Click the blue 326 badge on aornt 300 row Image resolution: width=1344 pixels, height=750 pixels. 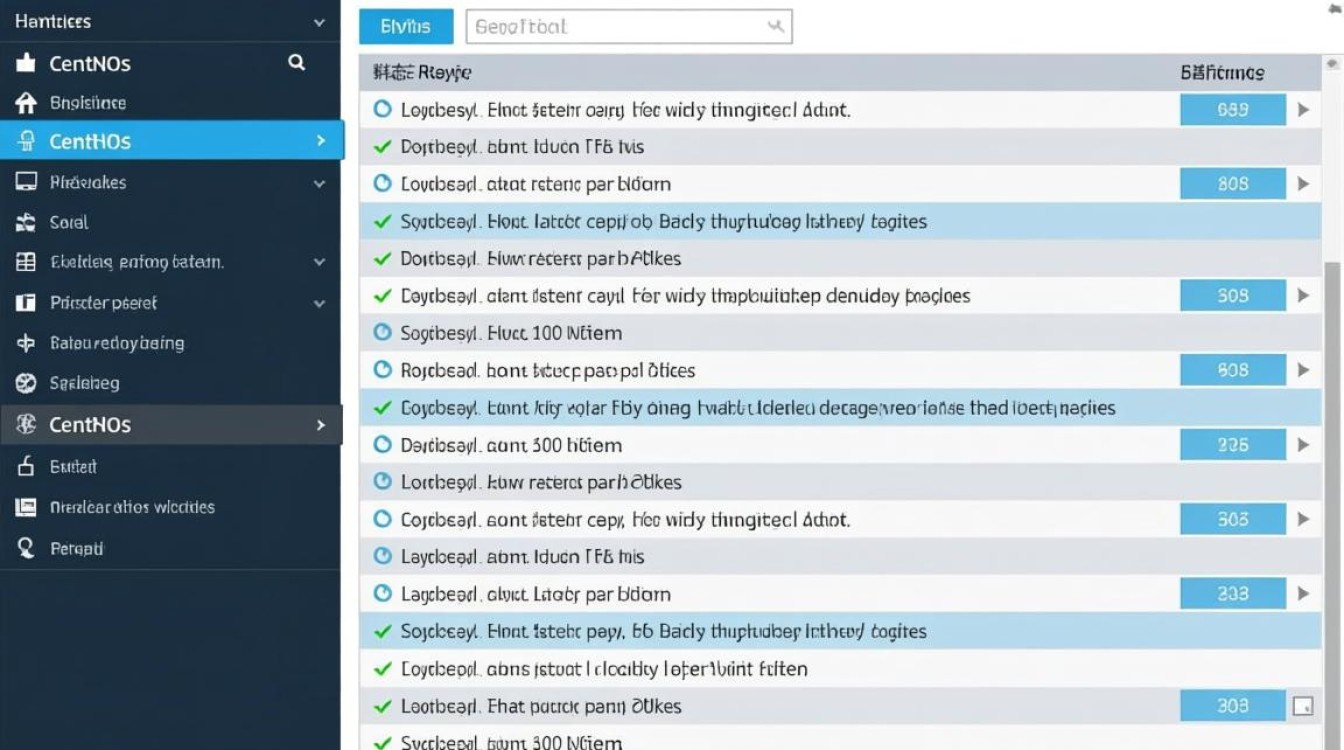click(1233, 445)
